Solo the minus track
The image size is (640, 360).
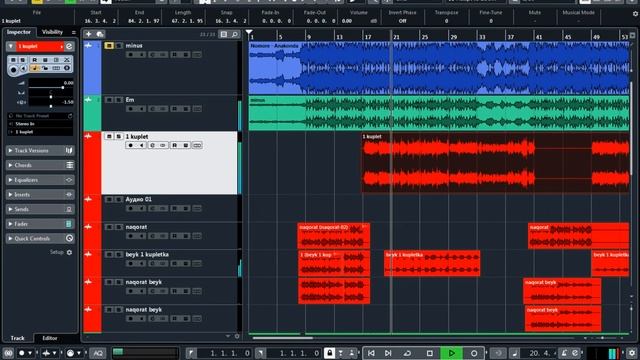(x=119, y=46)
